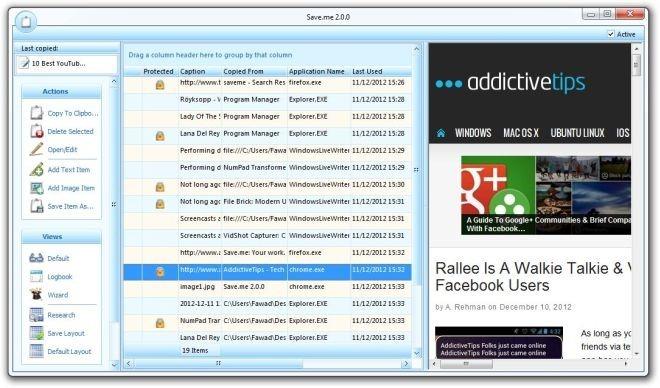Click the A. Rehman author link

coord(465,307)
